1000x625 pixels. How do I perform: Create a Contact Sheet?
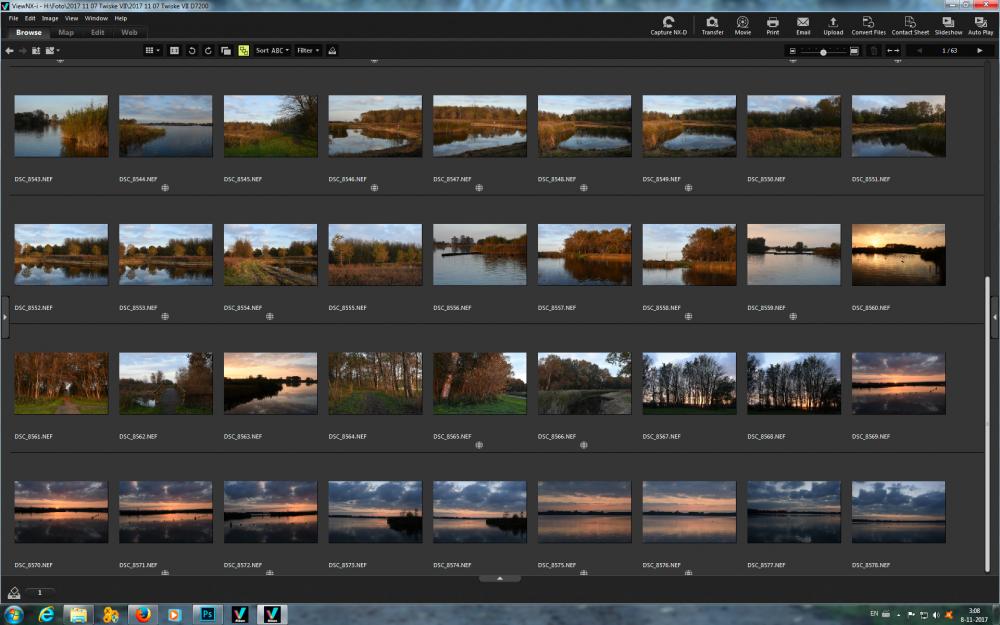[x=910, y=26]
